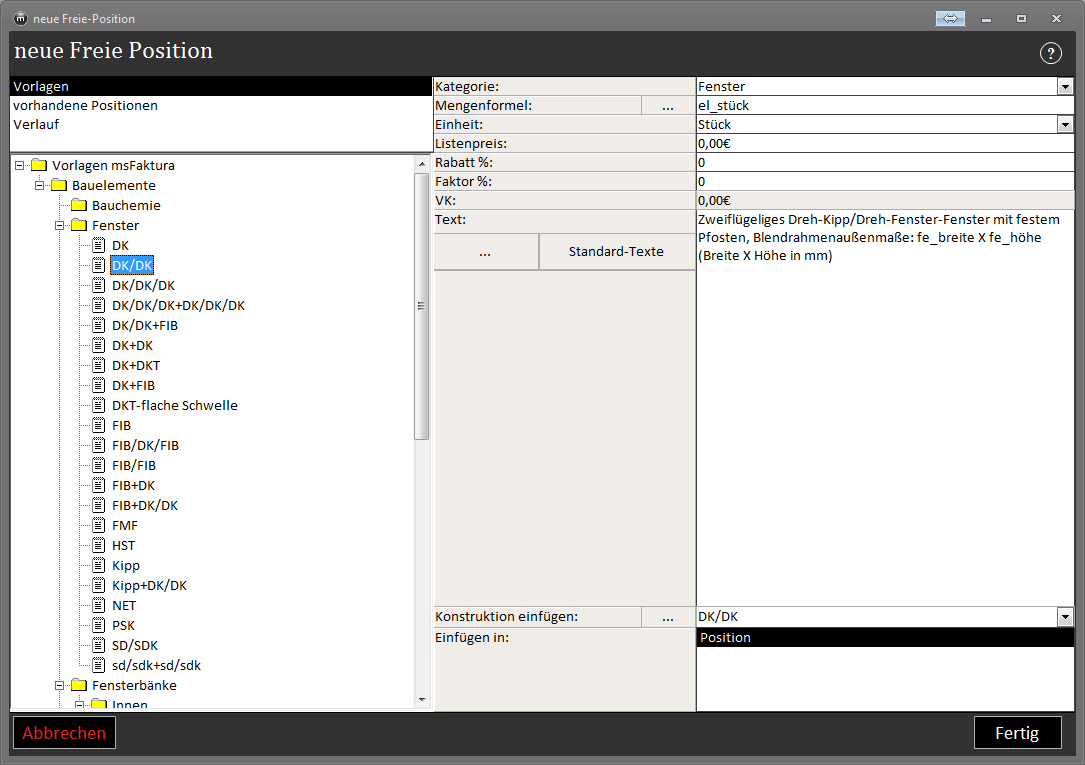The width and height of the screenshot is (1085, 765).
Task: Select the sd/sdk+sd/sdk template
Action: (156, 665)
